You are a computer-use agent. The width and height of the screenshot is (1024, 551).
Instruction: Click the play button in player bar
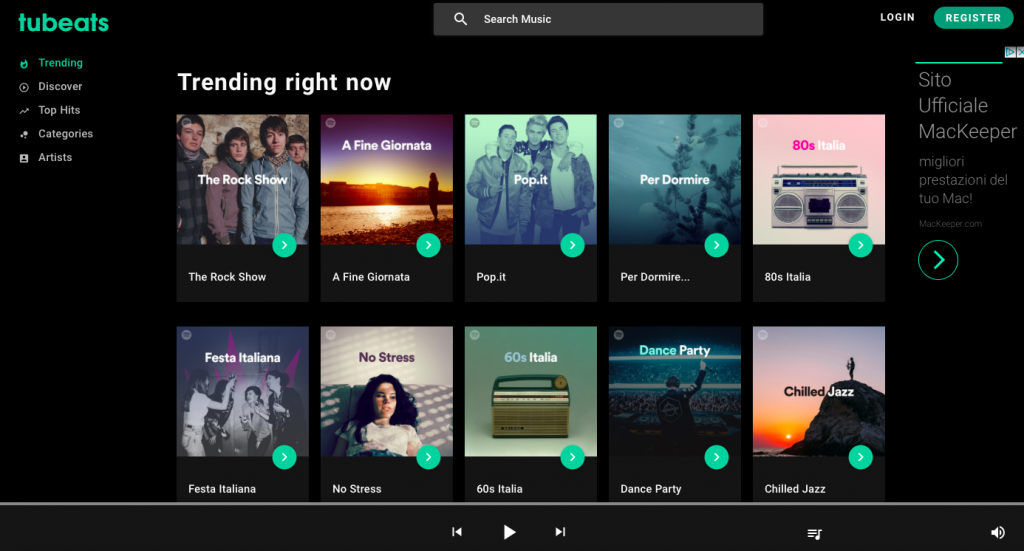click(509, 532)
